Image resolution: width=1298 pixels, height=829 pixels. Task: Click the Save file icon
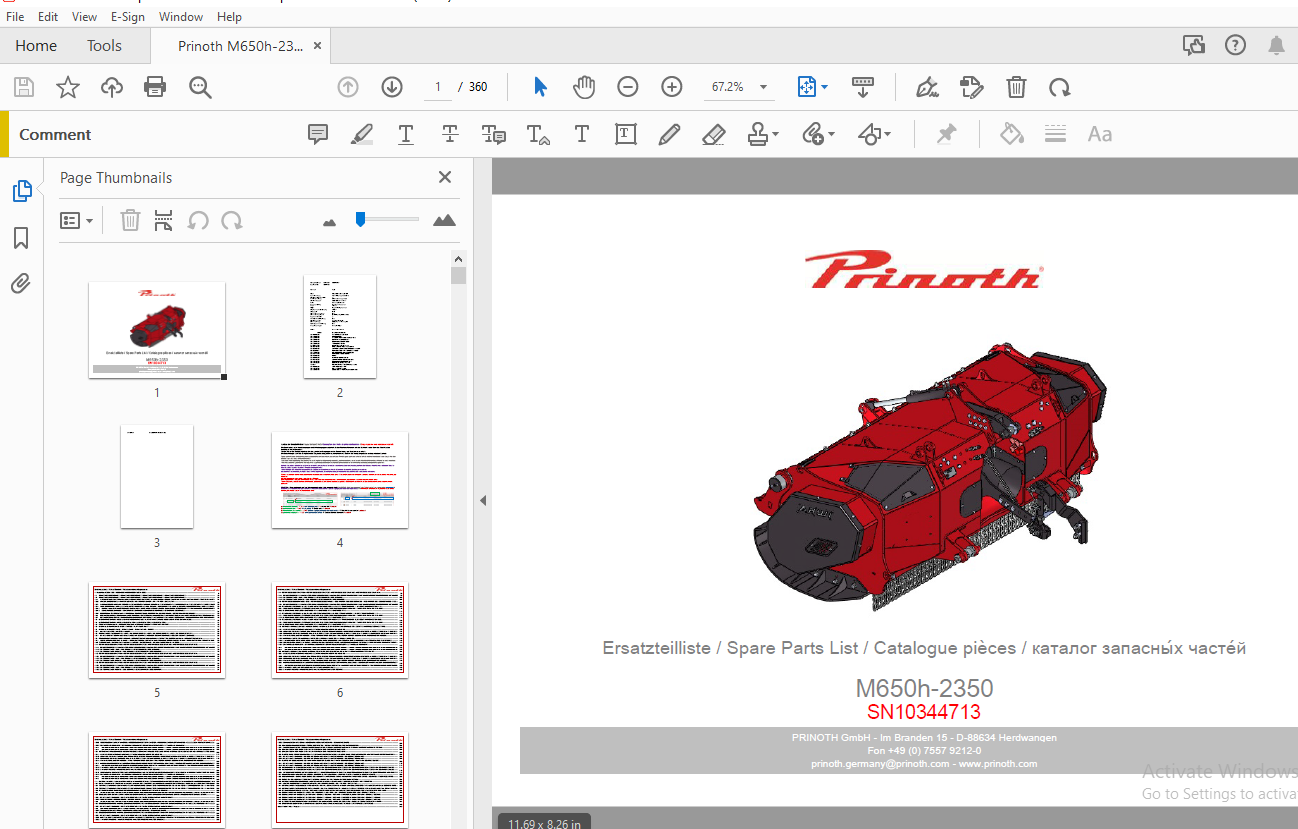pos(24,87)
